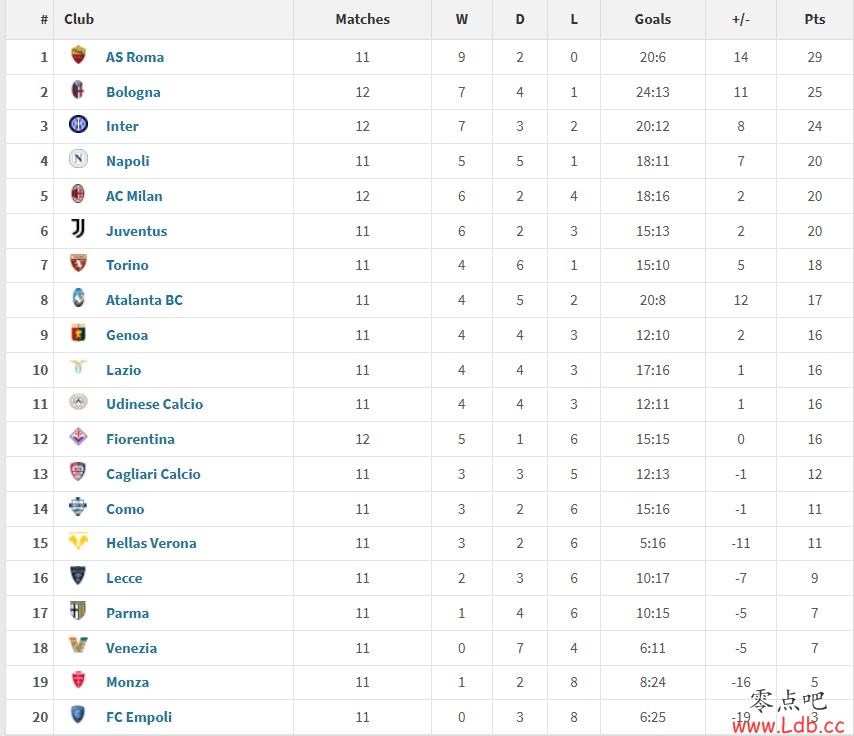This screenshot has width=854, height=736.
Task: Open the Udinese Calcio link
Action: coord(155,404)
